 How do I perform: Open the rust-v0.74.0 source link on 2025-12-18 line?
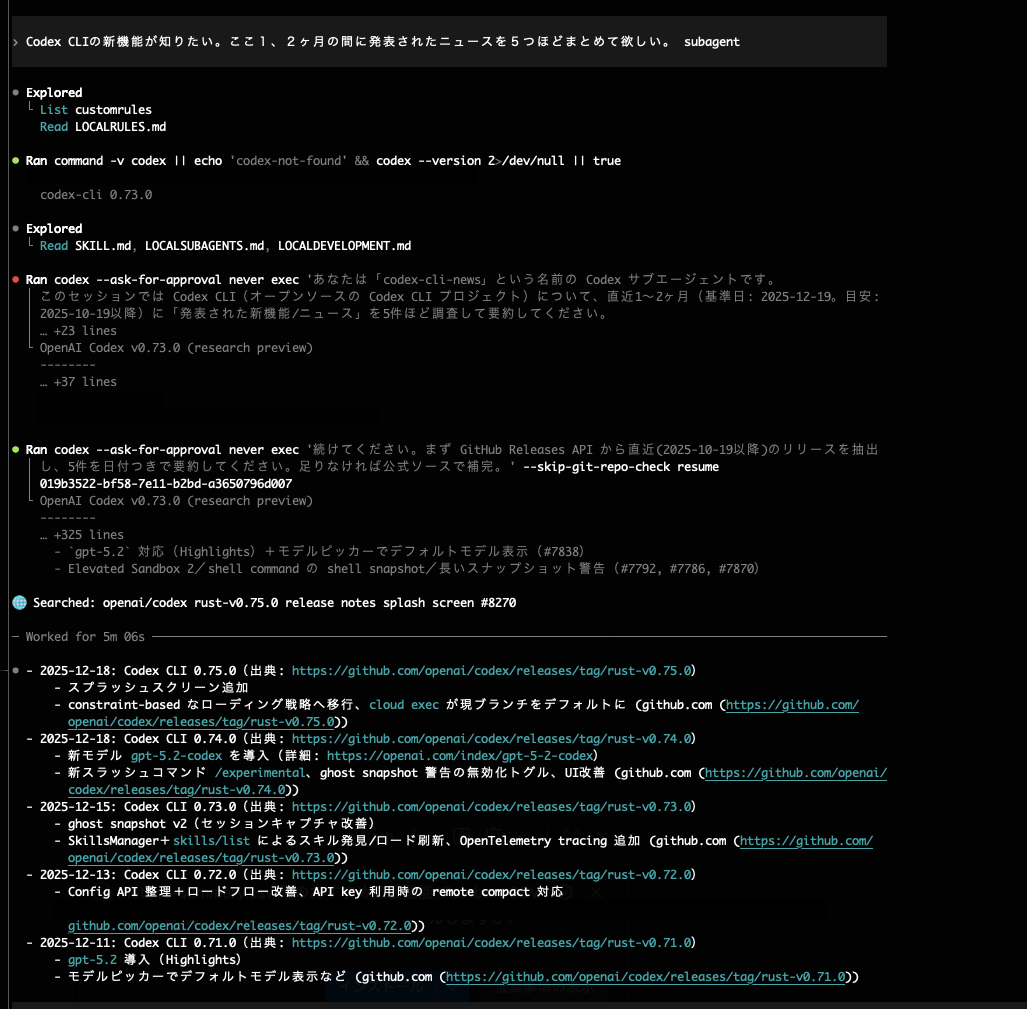(x=491, y=739)
